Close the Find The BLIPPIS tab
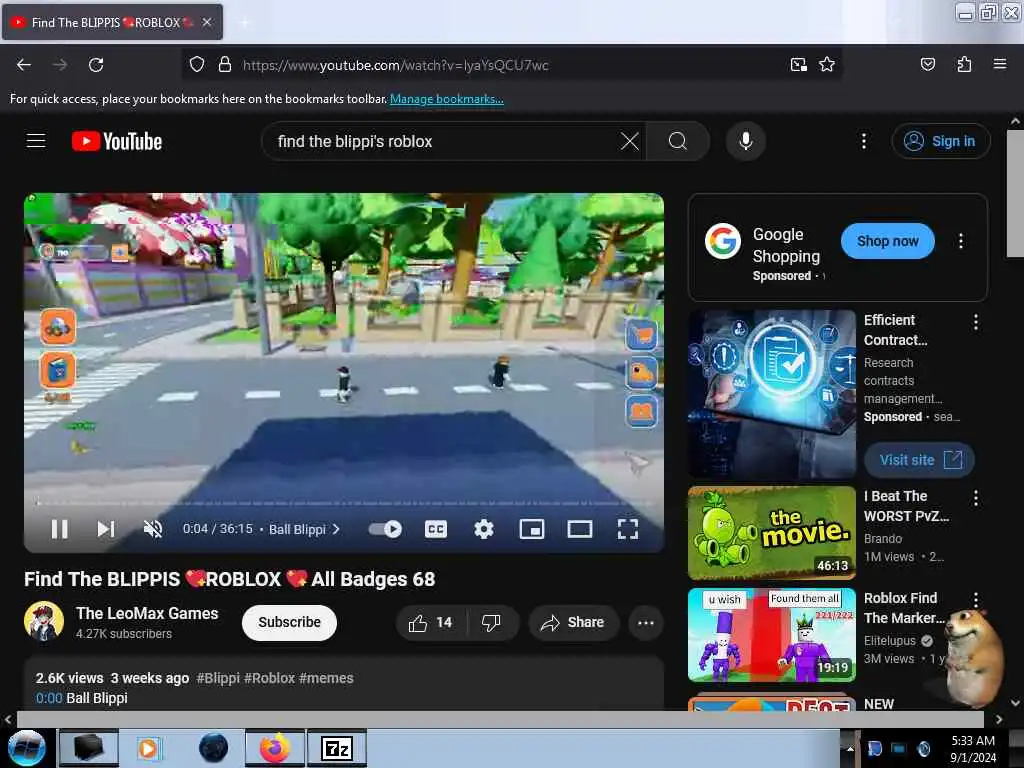 pos(207,22)
